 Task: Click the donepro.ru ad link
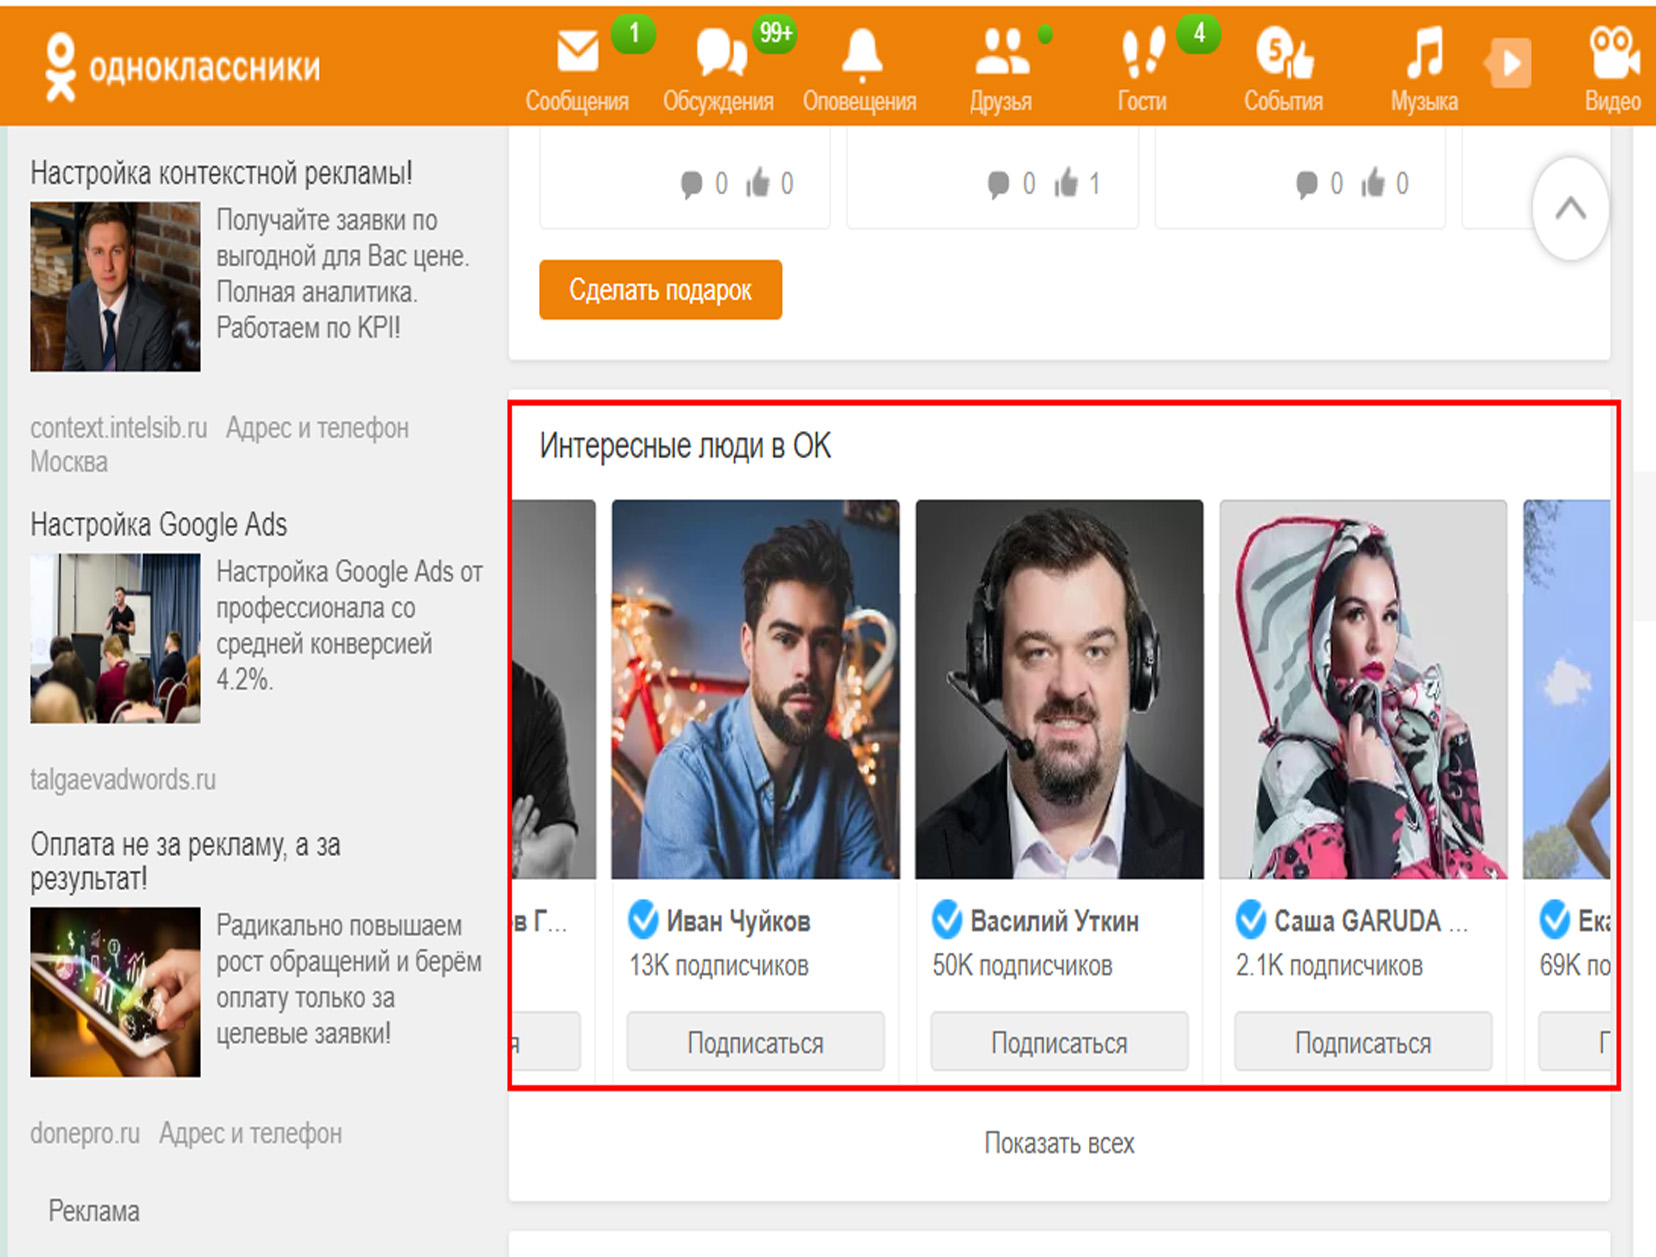coord(85,1133)
